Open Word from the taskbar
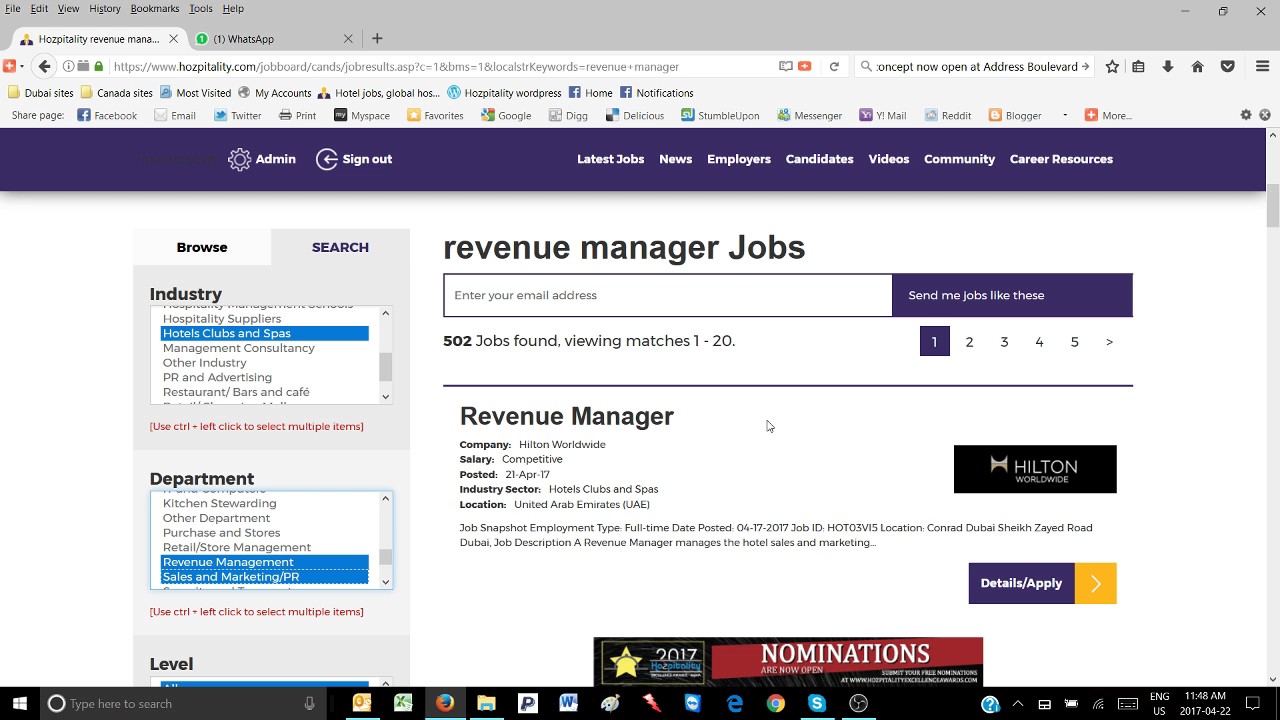Screen dimensions: 1280x720 point(569,703)
